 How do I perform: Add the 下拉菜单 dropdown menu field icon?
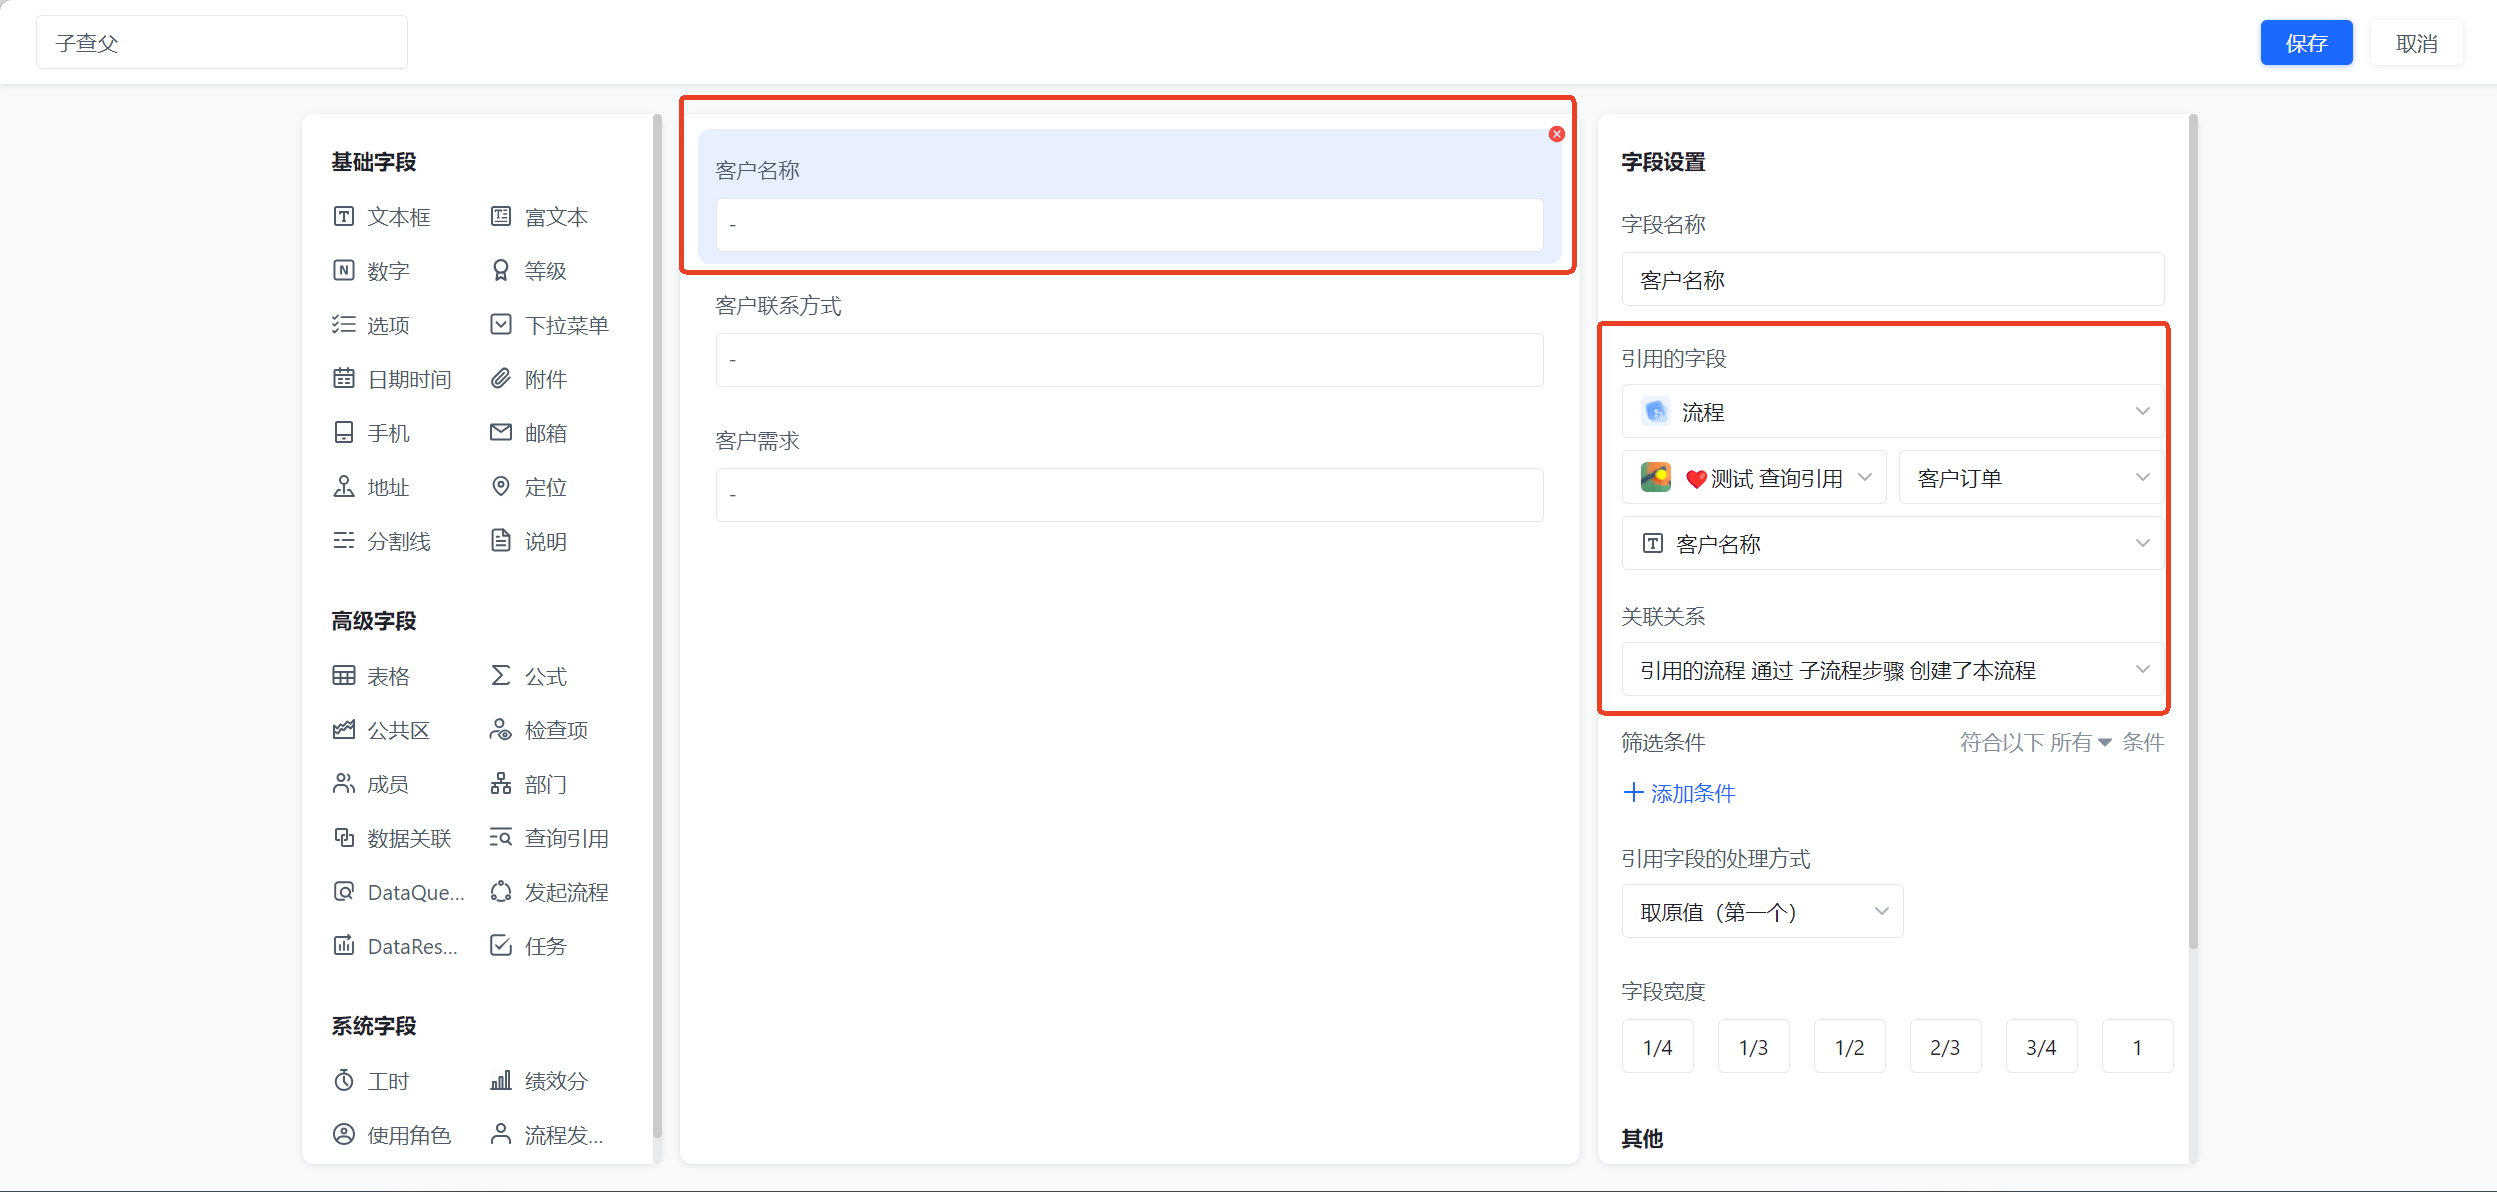click(x=501, y=325)
